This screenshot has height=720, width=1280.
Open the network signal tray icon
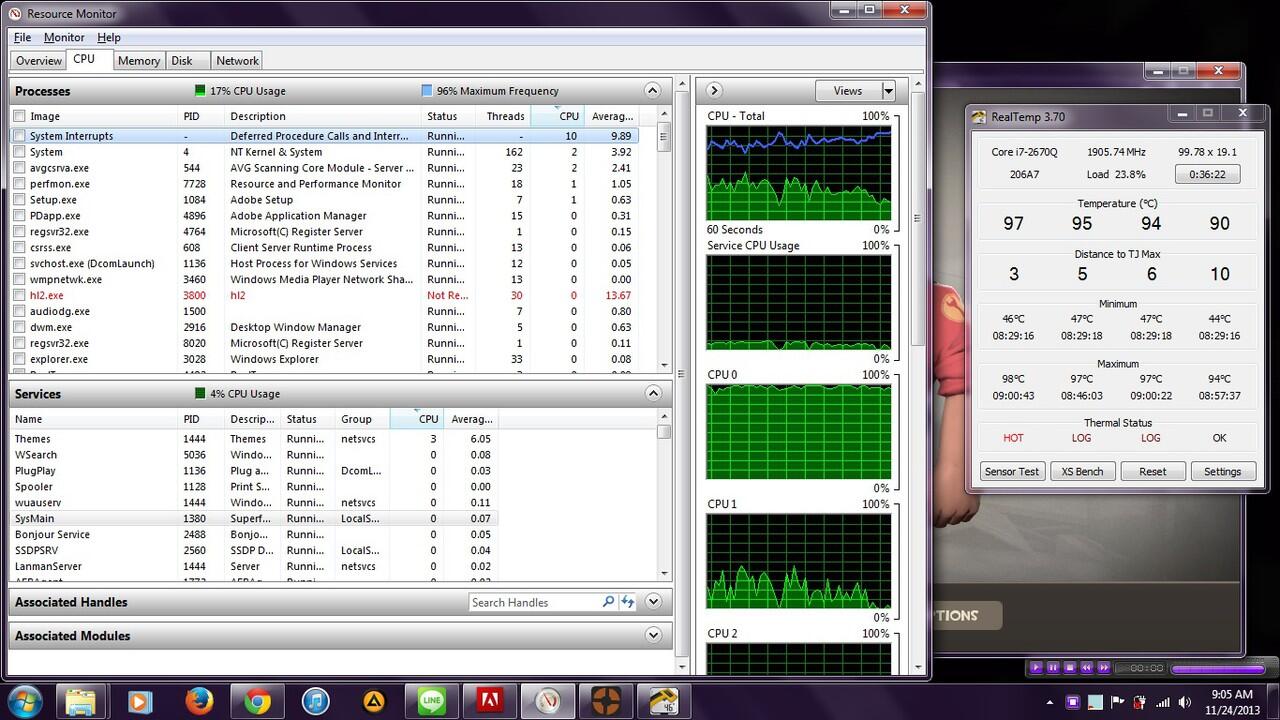point(1164,702)
